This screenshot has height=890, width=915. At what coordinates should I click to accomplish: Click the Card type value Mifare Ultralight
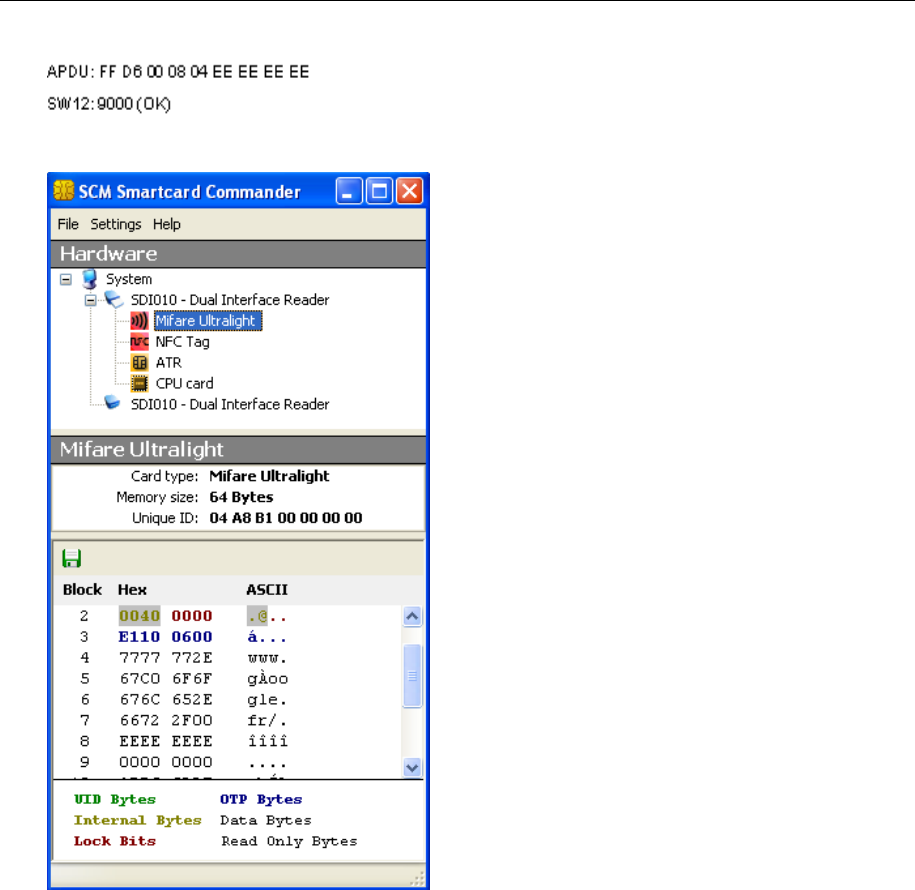269,476
